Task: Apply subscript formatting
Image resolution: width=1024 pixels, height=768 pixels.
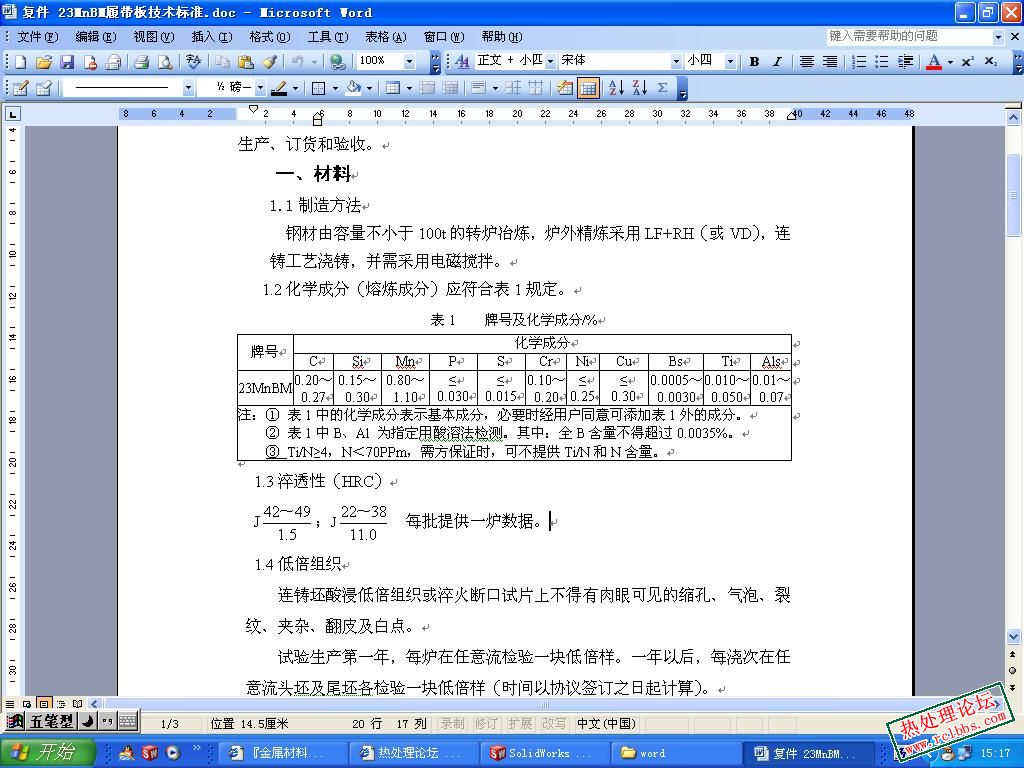Action: pyautogui.click(x=991, y=62)
